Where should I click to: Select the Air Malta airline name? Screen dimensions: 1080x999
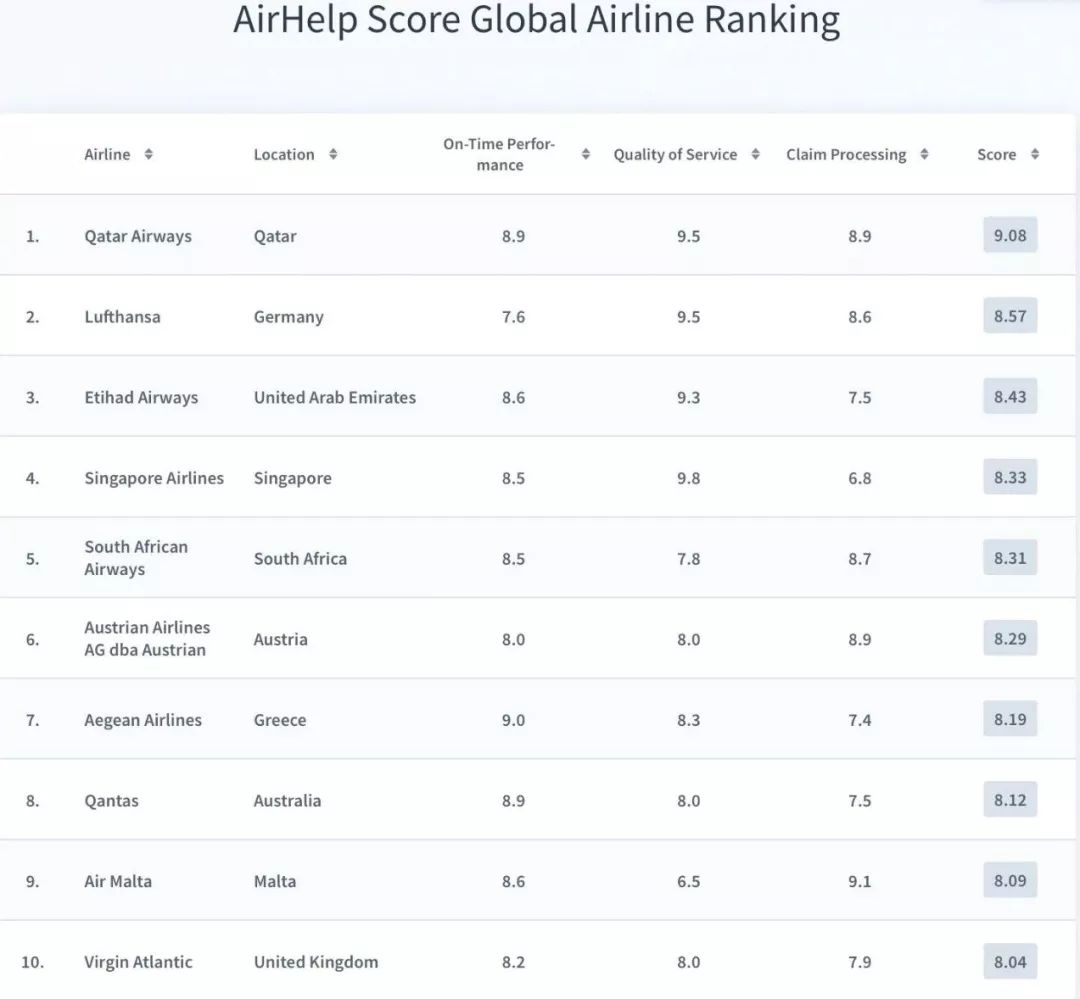[120, 882]
